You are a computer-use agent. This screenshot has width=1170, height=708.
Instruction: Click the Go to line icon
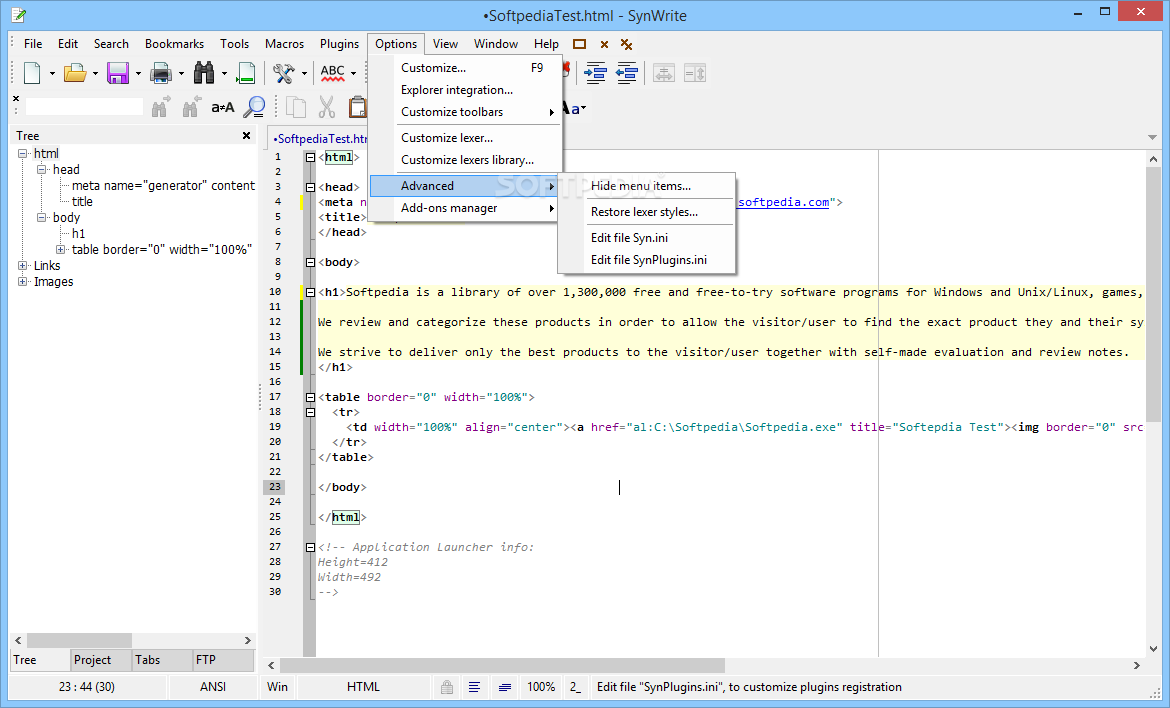pos(245,73)
